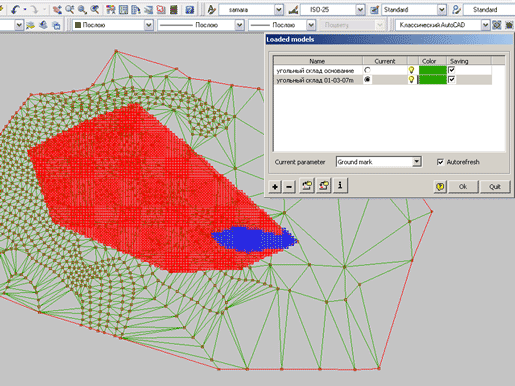Image resolution: width=515 pixels, height=386 pixels.
Task: Click the info 'i' button
Action: click(340, 185)
